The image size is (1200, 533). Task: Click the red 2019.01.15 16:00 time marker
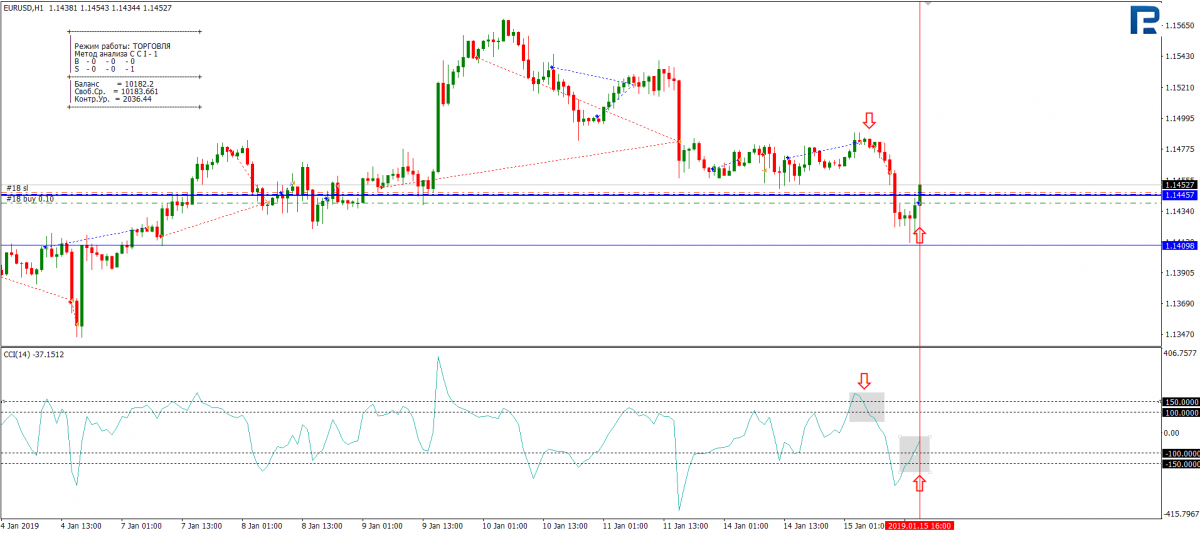point(920,526)
